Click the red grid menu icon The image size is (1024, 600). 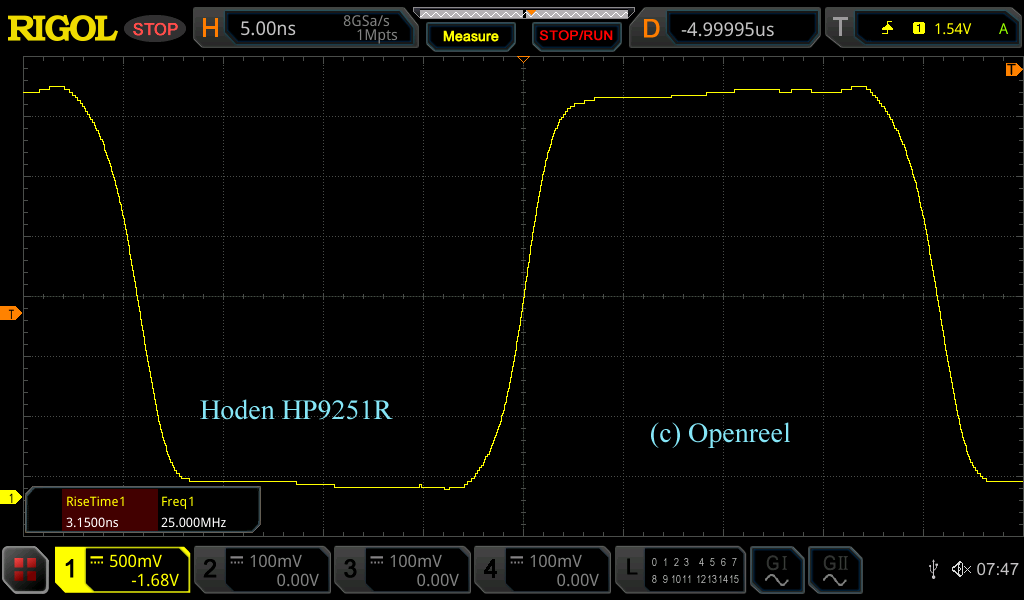[25, 570]
